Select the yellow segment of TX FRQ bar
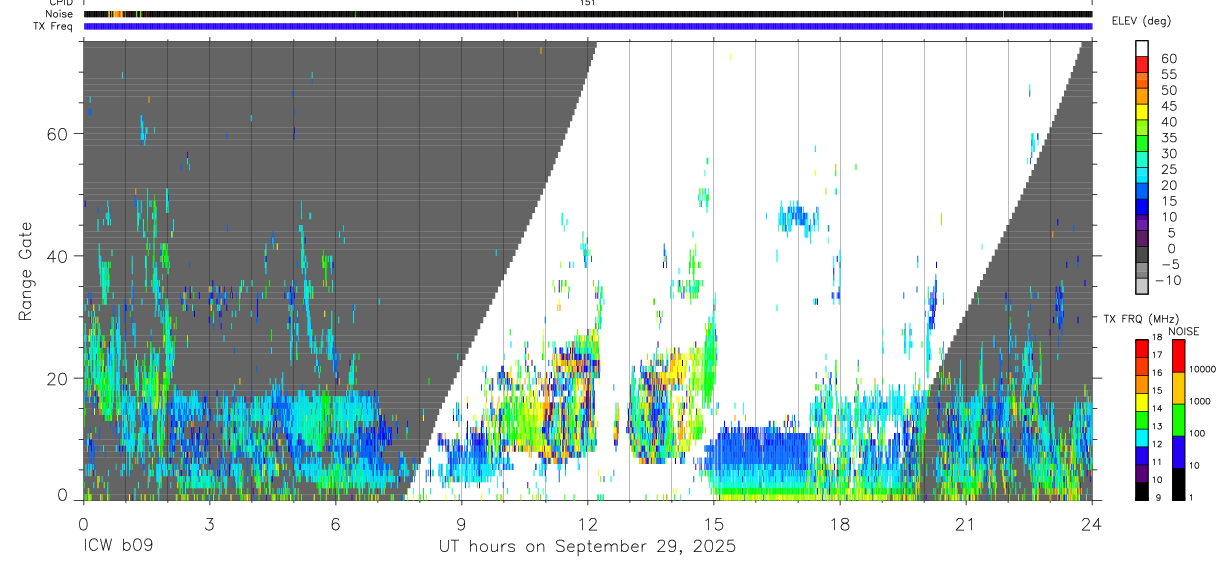 pyautogui.click(x=1143, y=402)
